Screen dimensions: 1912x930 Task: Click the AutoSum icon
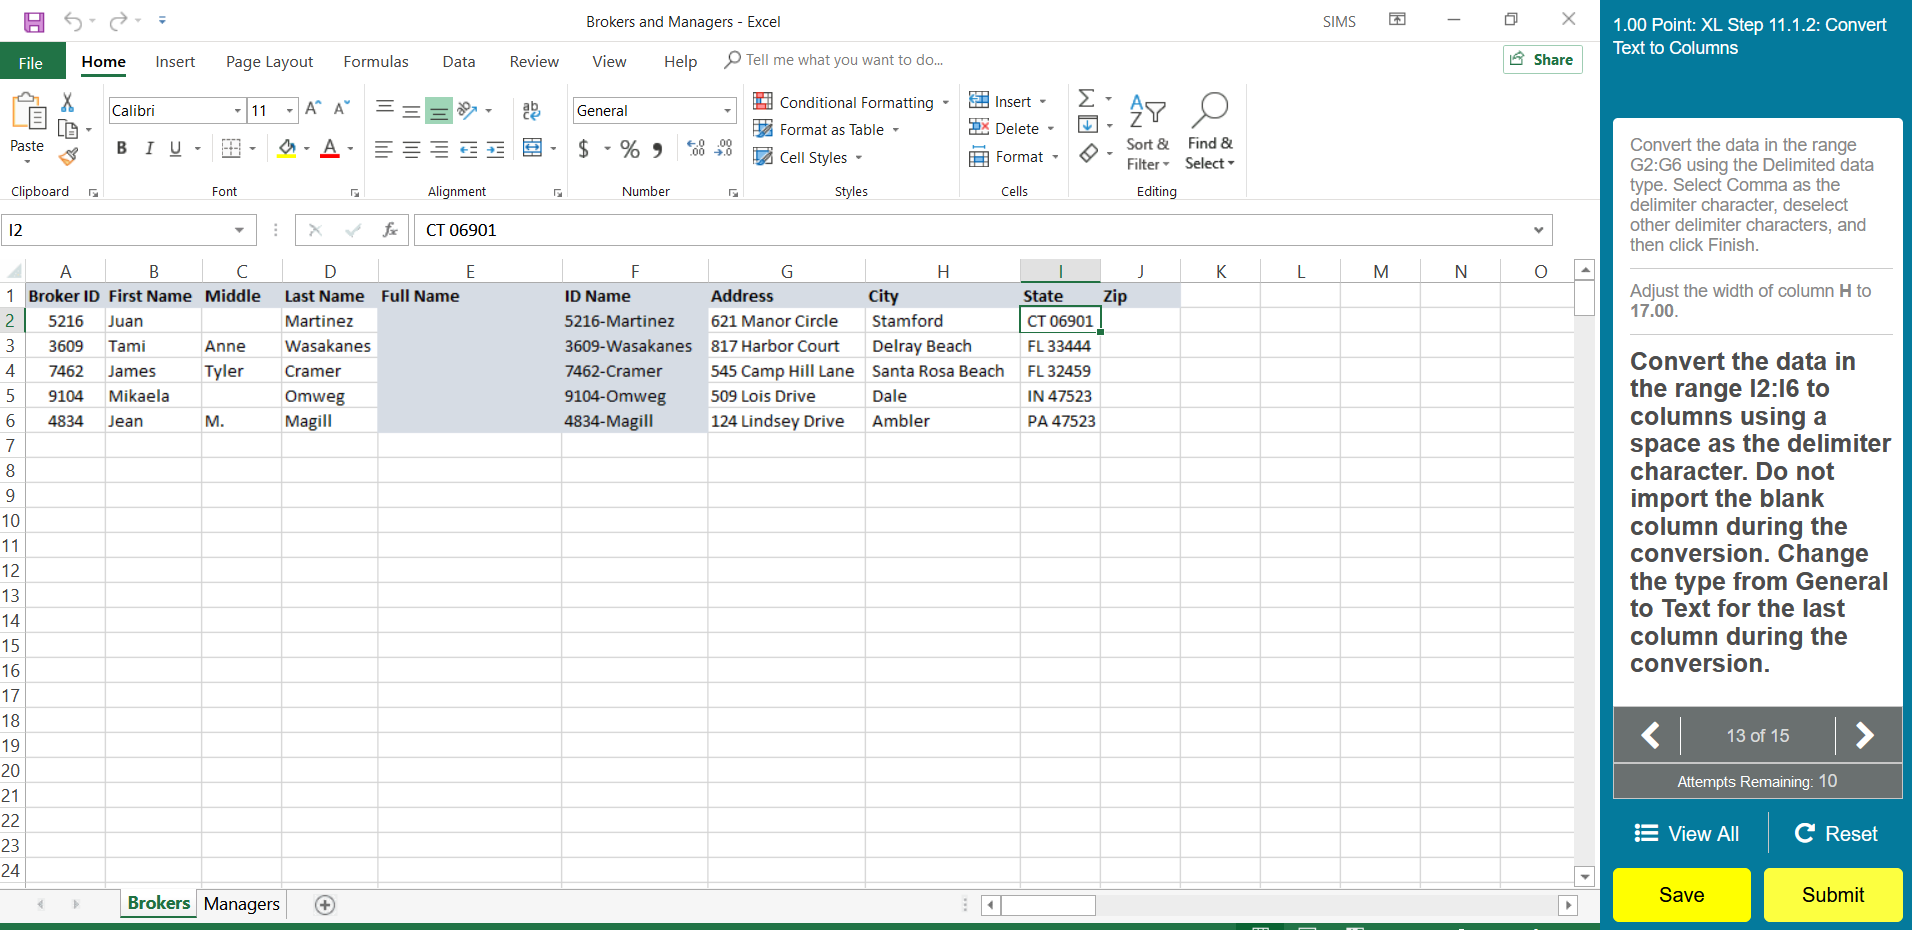1087,97
